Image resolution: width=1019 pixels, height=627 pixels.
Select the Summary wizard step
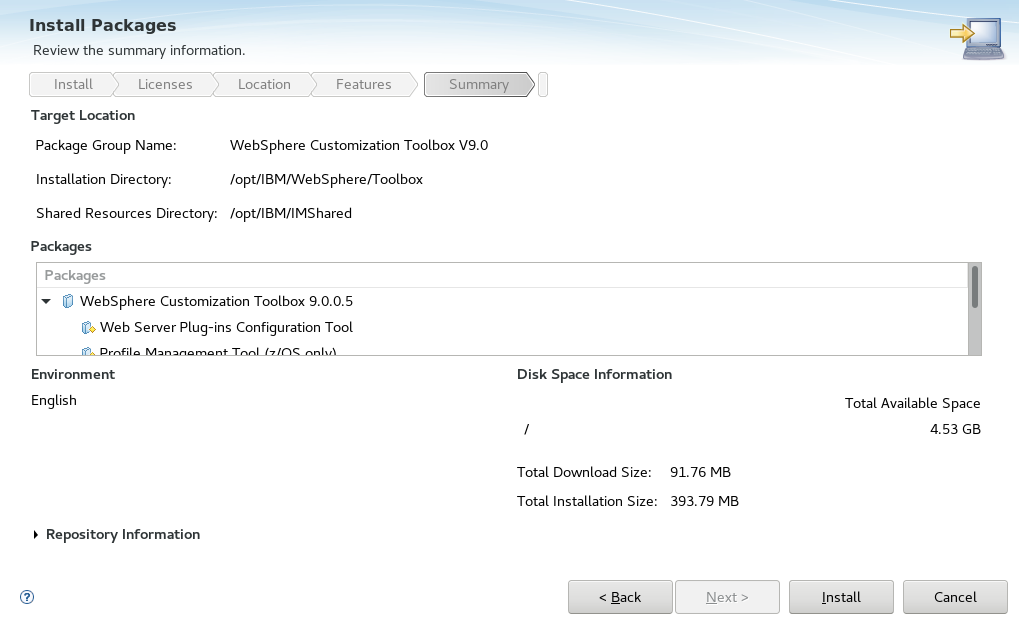point(479,84)
